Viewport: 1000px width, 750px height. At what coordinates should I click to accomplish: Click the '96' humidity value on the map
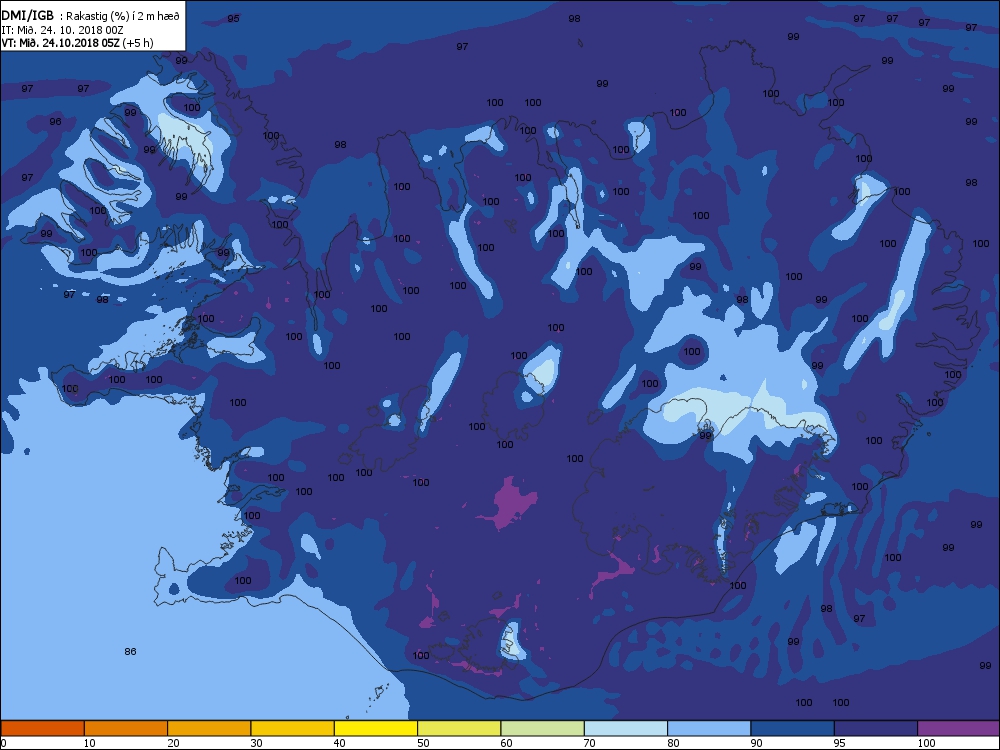(x=55, y=121)
